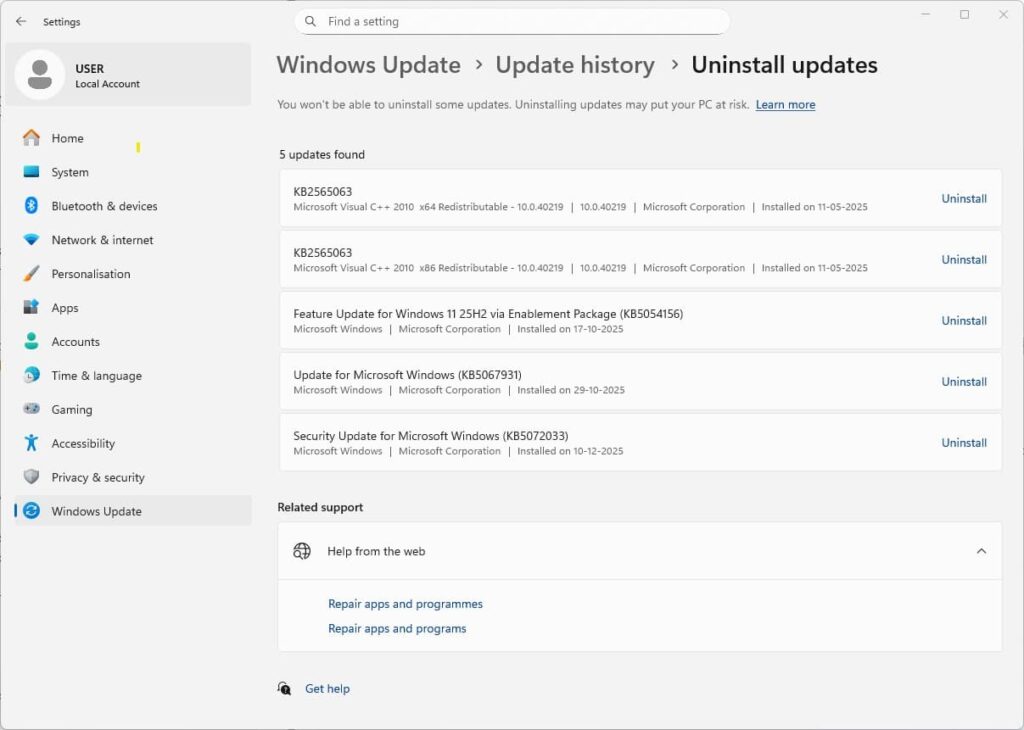Click the Related support heading
Image resolution: width=1024 pixels, height=730 pixels.
pyautogui.click(x=320, y=507)
